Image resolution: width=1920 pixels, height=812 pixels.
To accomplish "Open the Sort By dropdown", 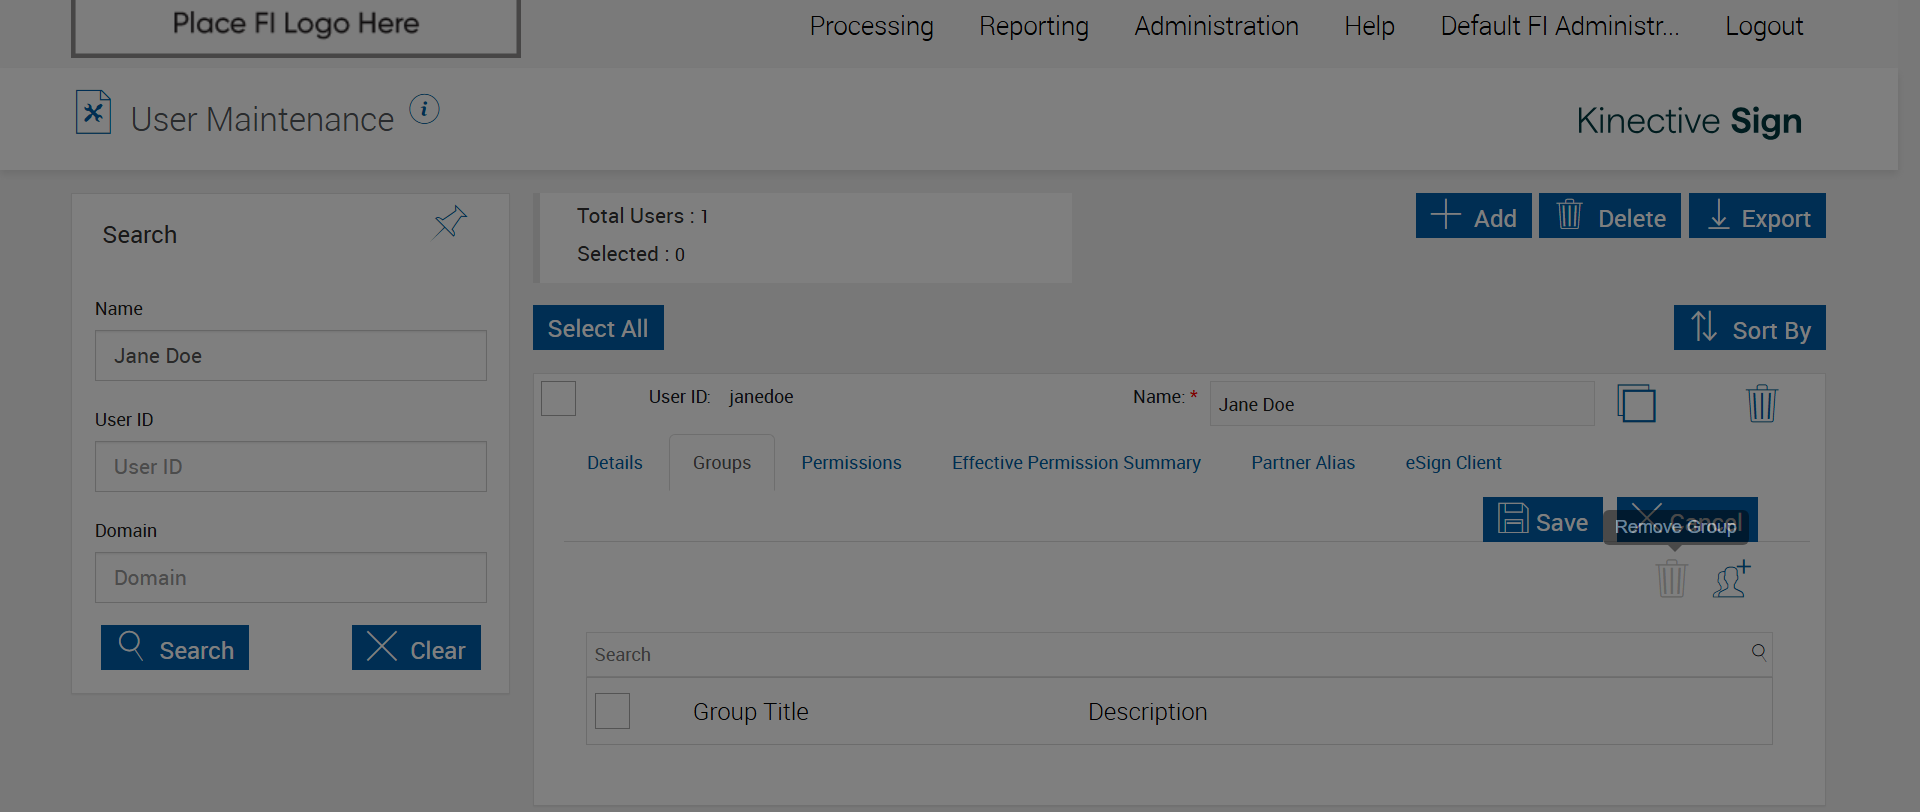I will [1749, 328].
